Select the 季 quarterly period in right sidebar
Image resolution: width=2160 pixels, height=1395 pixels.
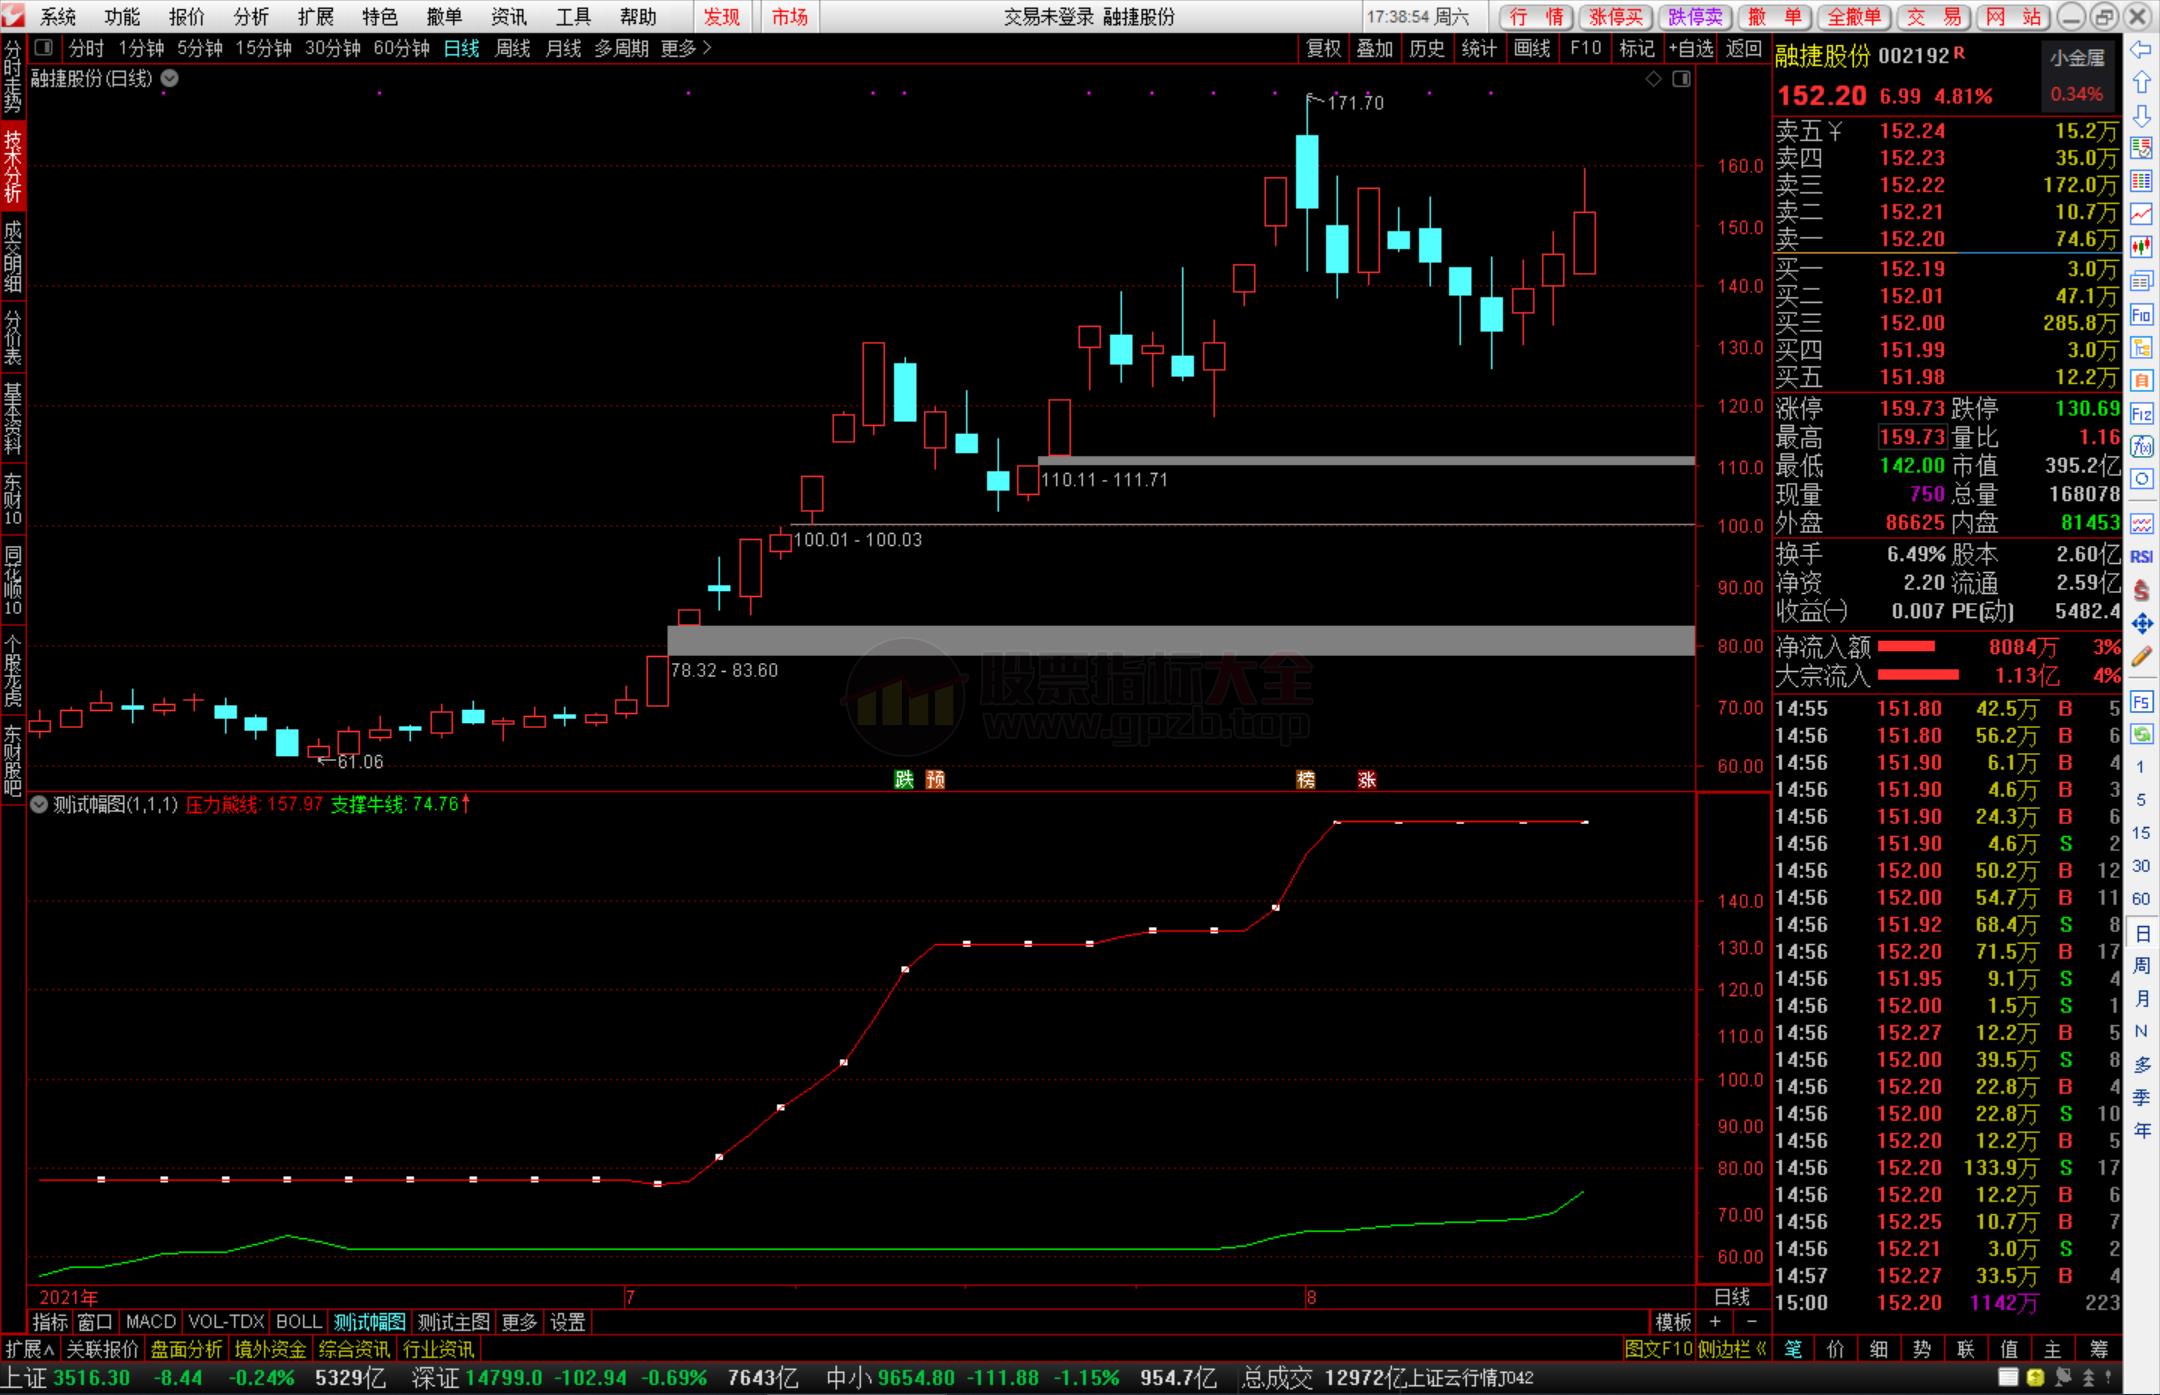pyautogui.click(x=2141, y=1098)
